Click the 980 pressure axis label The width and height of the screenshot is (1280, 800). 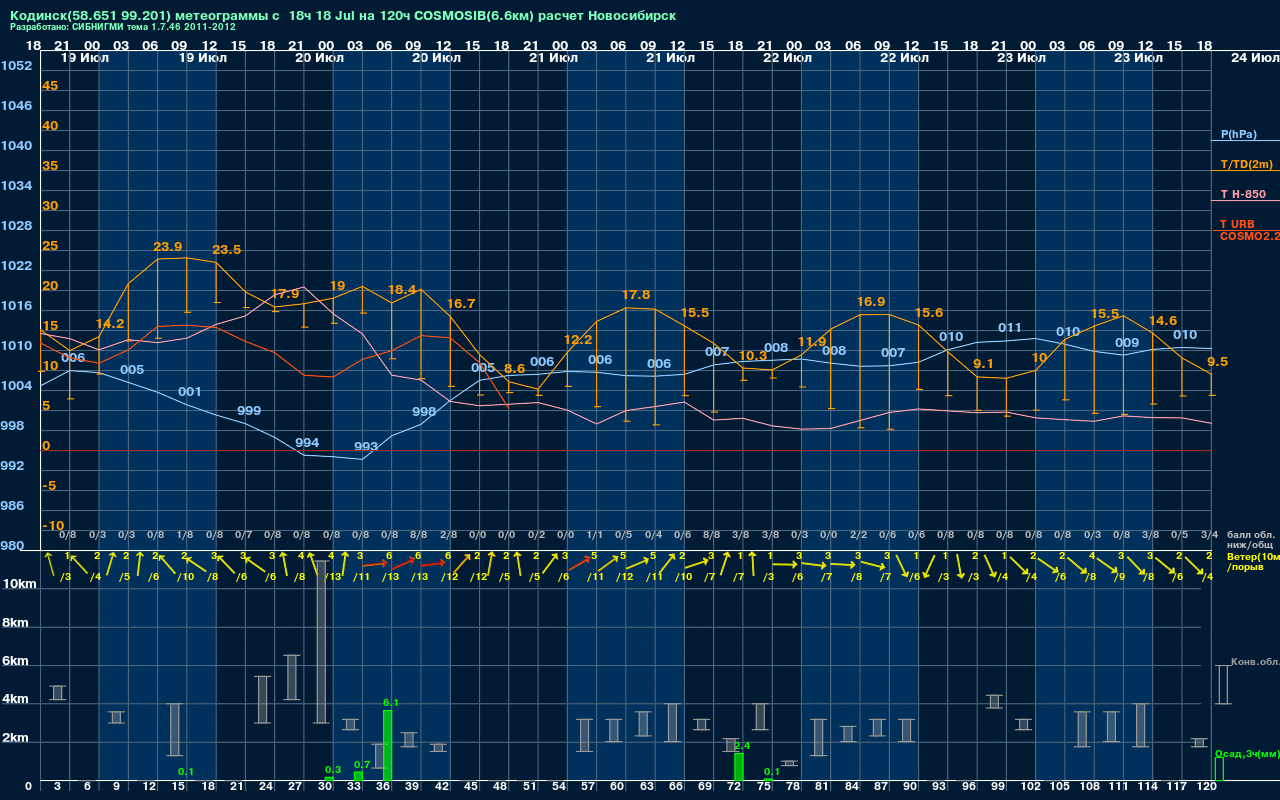tap(13, 546)
